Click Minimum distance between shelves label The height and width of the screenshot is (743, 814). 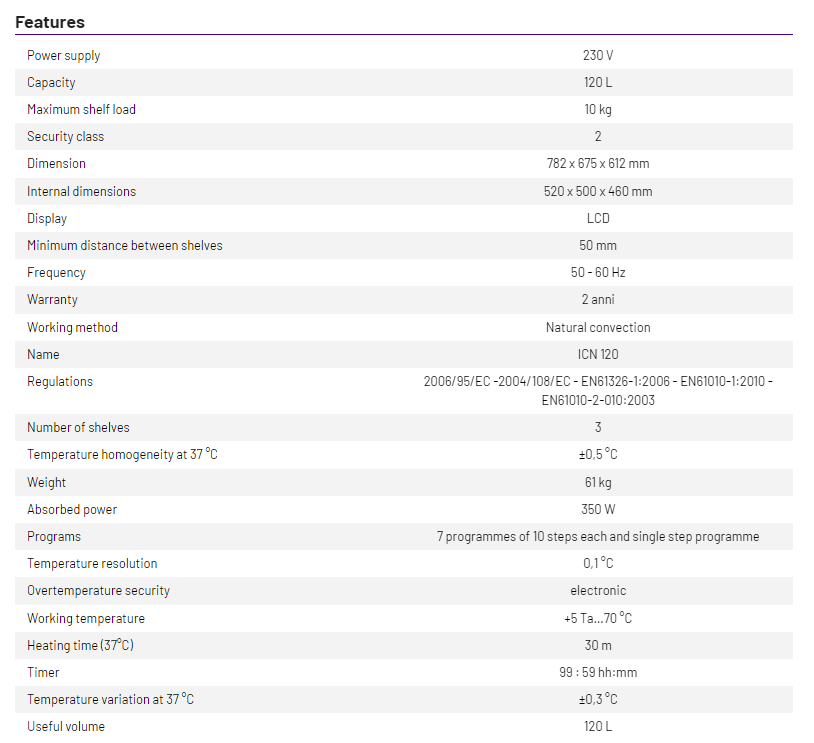(125, 246)
